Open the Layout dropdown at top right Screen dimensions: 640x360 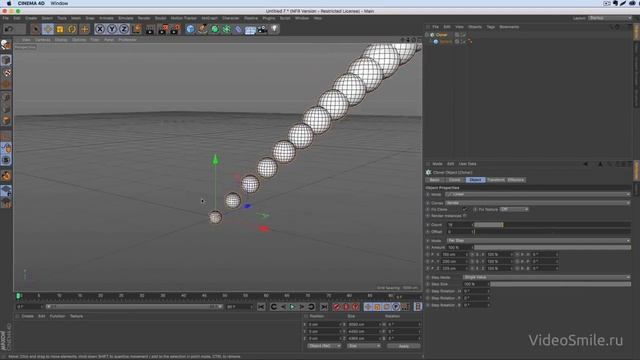[610, 18]
